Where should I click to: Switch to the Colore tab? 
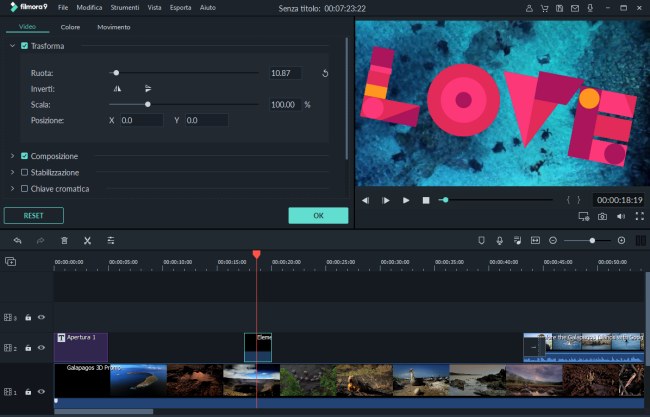point(70,27)
